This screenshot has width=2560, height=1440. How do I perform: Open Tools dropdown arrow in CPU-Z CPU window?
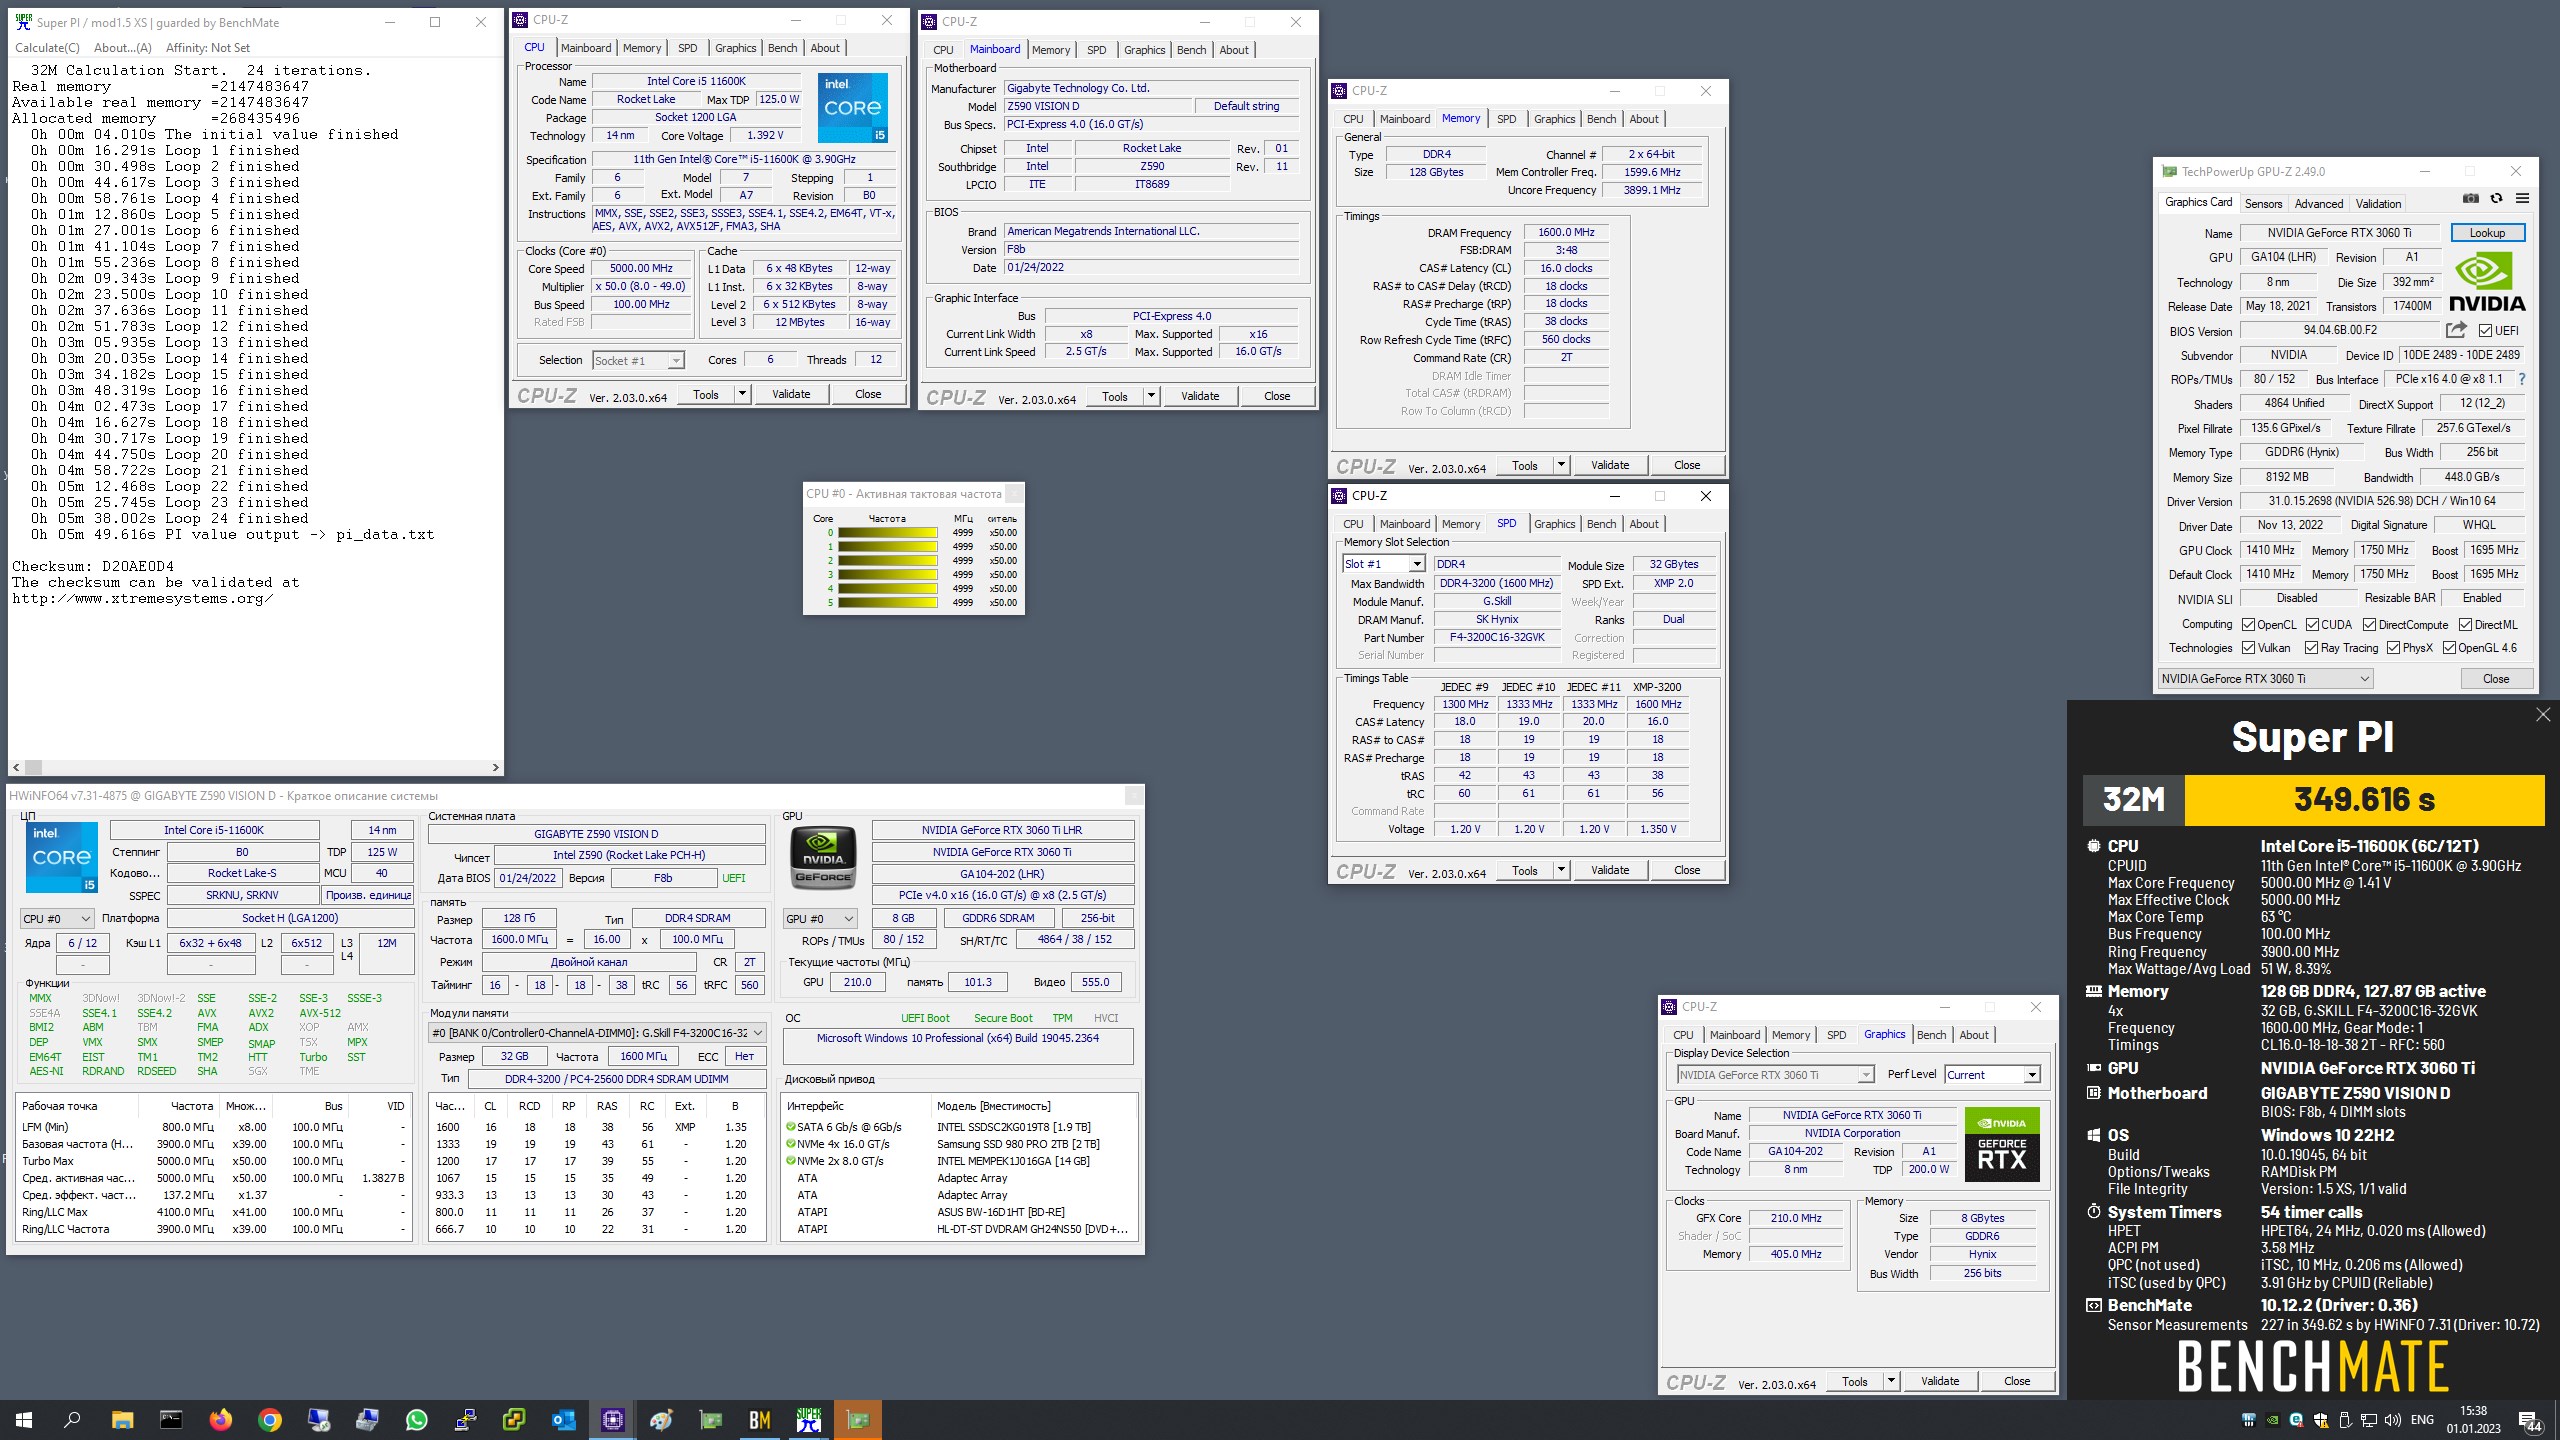(x=742, y=394)
